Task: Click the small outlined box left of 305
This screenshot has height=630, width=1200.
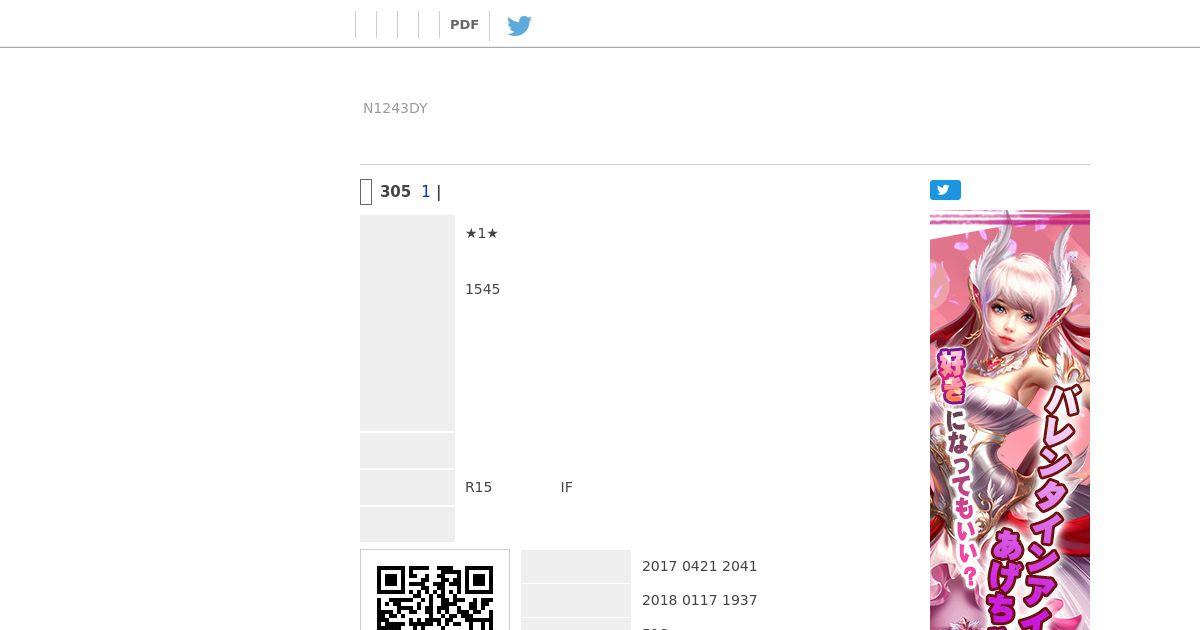Action: tap(366, 192)
